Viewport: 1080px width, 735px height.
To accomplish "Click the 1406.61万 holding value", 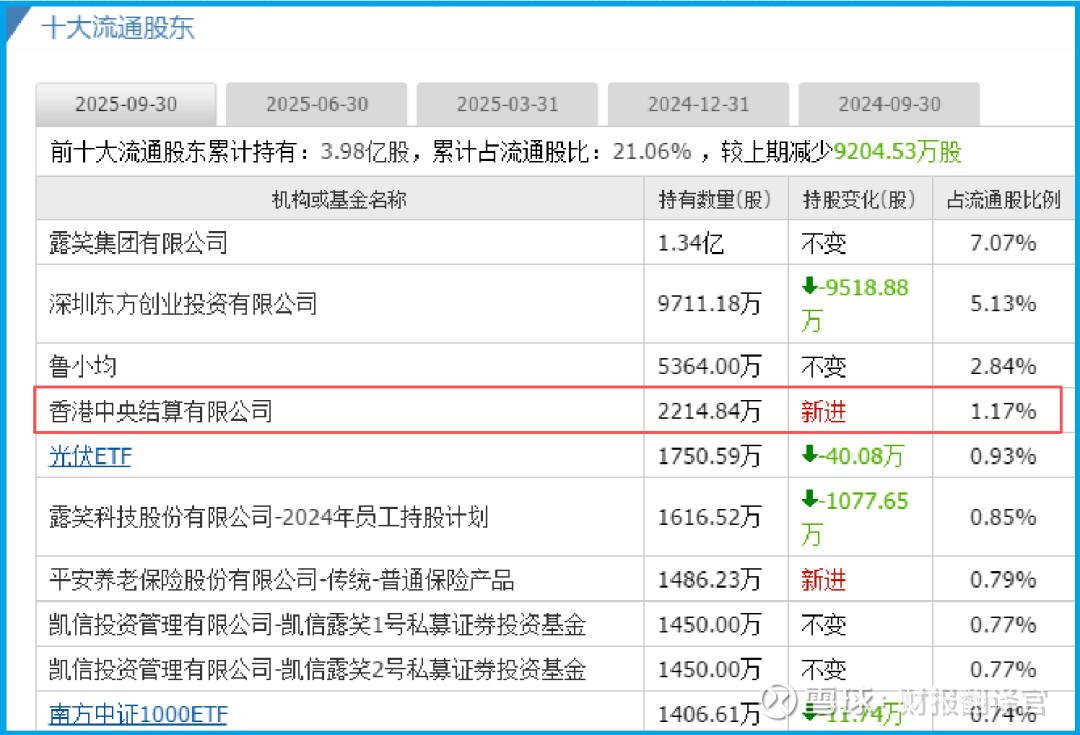I will click(x=709, y=714).
